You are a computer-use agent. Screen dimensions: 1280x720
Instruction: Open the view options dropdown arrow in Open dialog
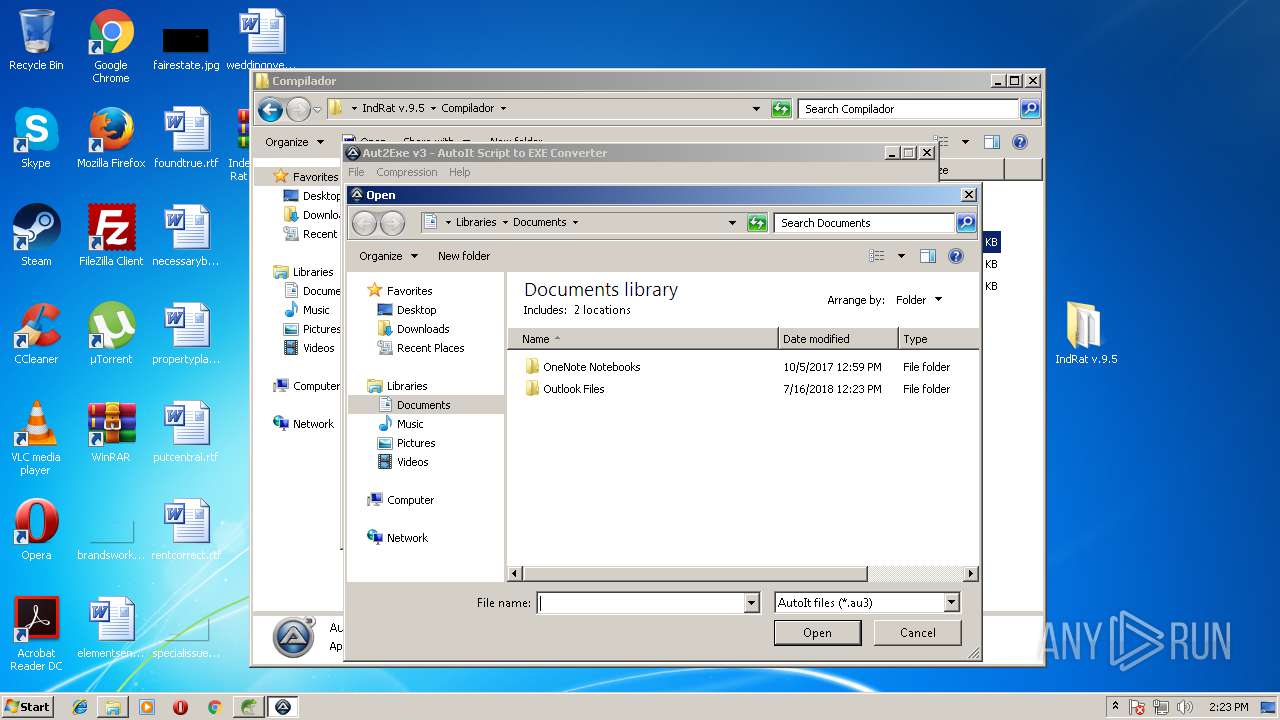pyautogui.click(x=901, y=256)
